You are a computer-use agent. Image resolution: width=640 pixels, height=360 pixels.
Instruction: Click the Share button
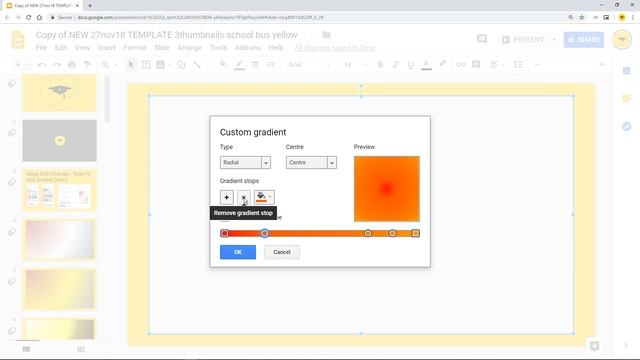(x=584, y=40)
